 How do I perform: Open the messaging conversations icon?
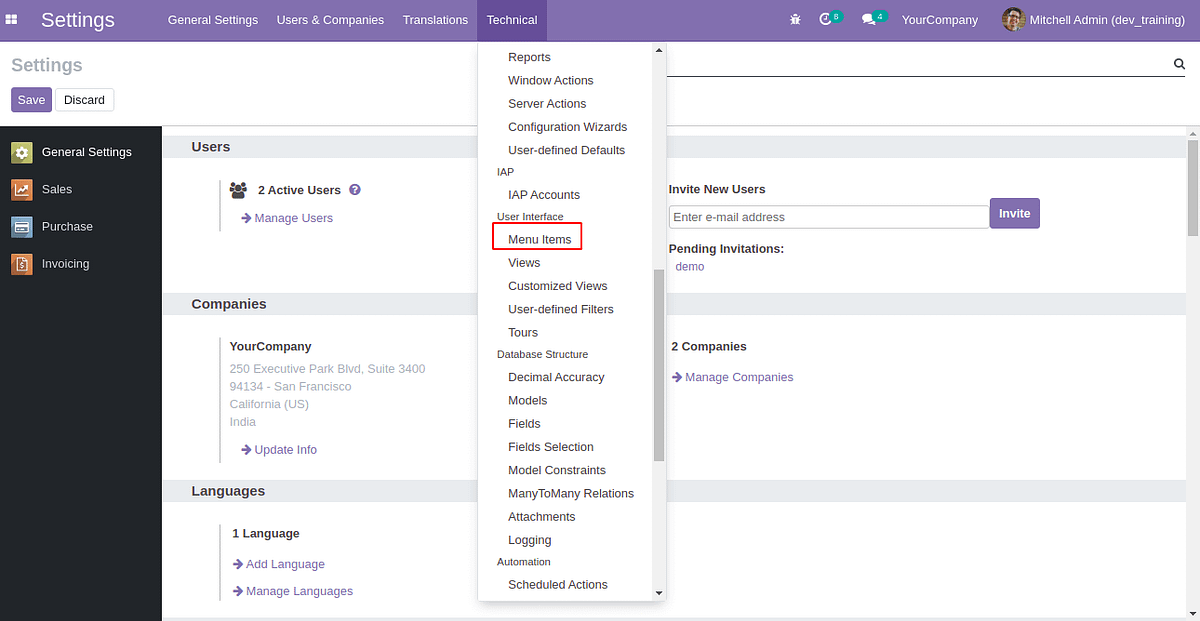click(869, 19)
